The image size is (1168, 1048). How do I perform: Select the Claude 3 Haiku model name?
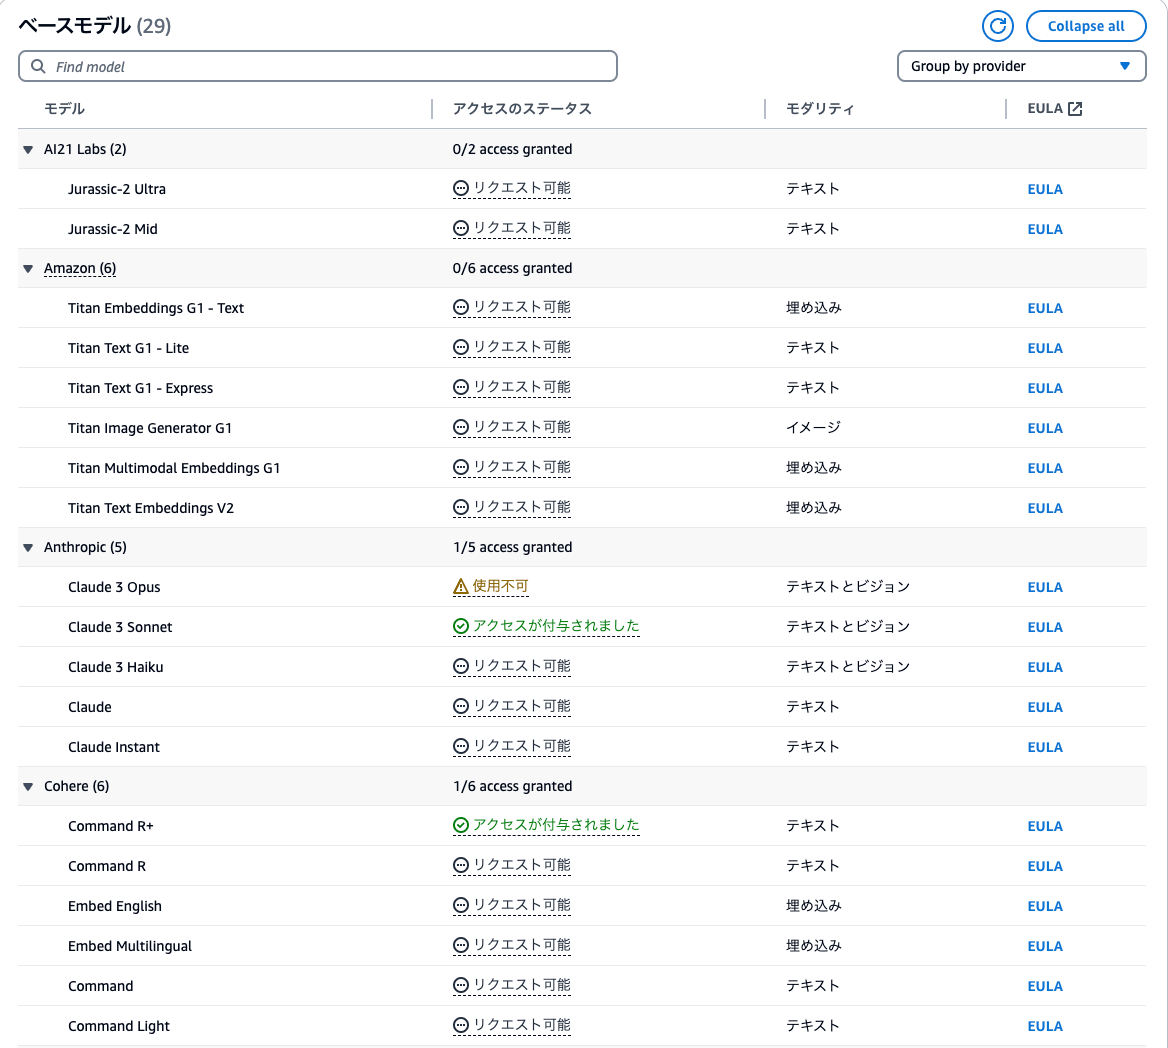(x=115, y=667)
